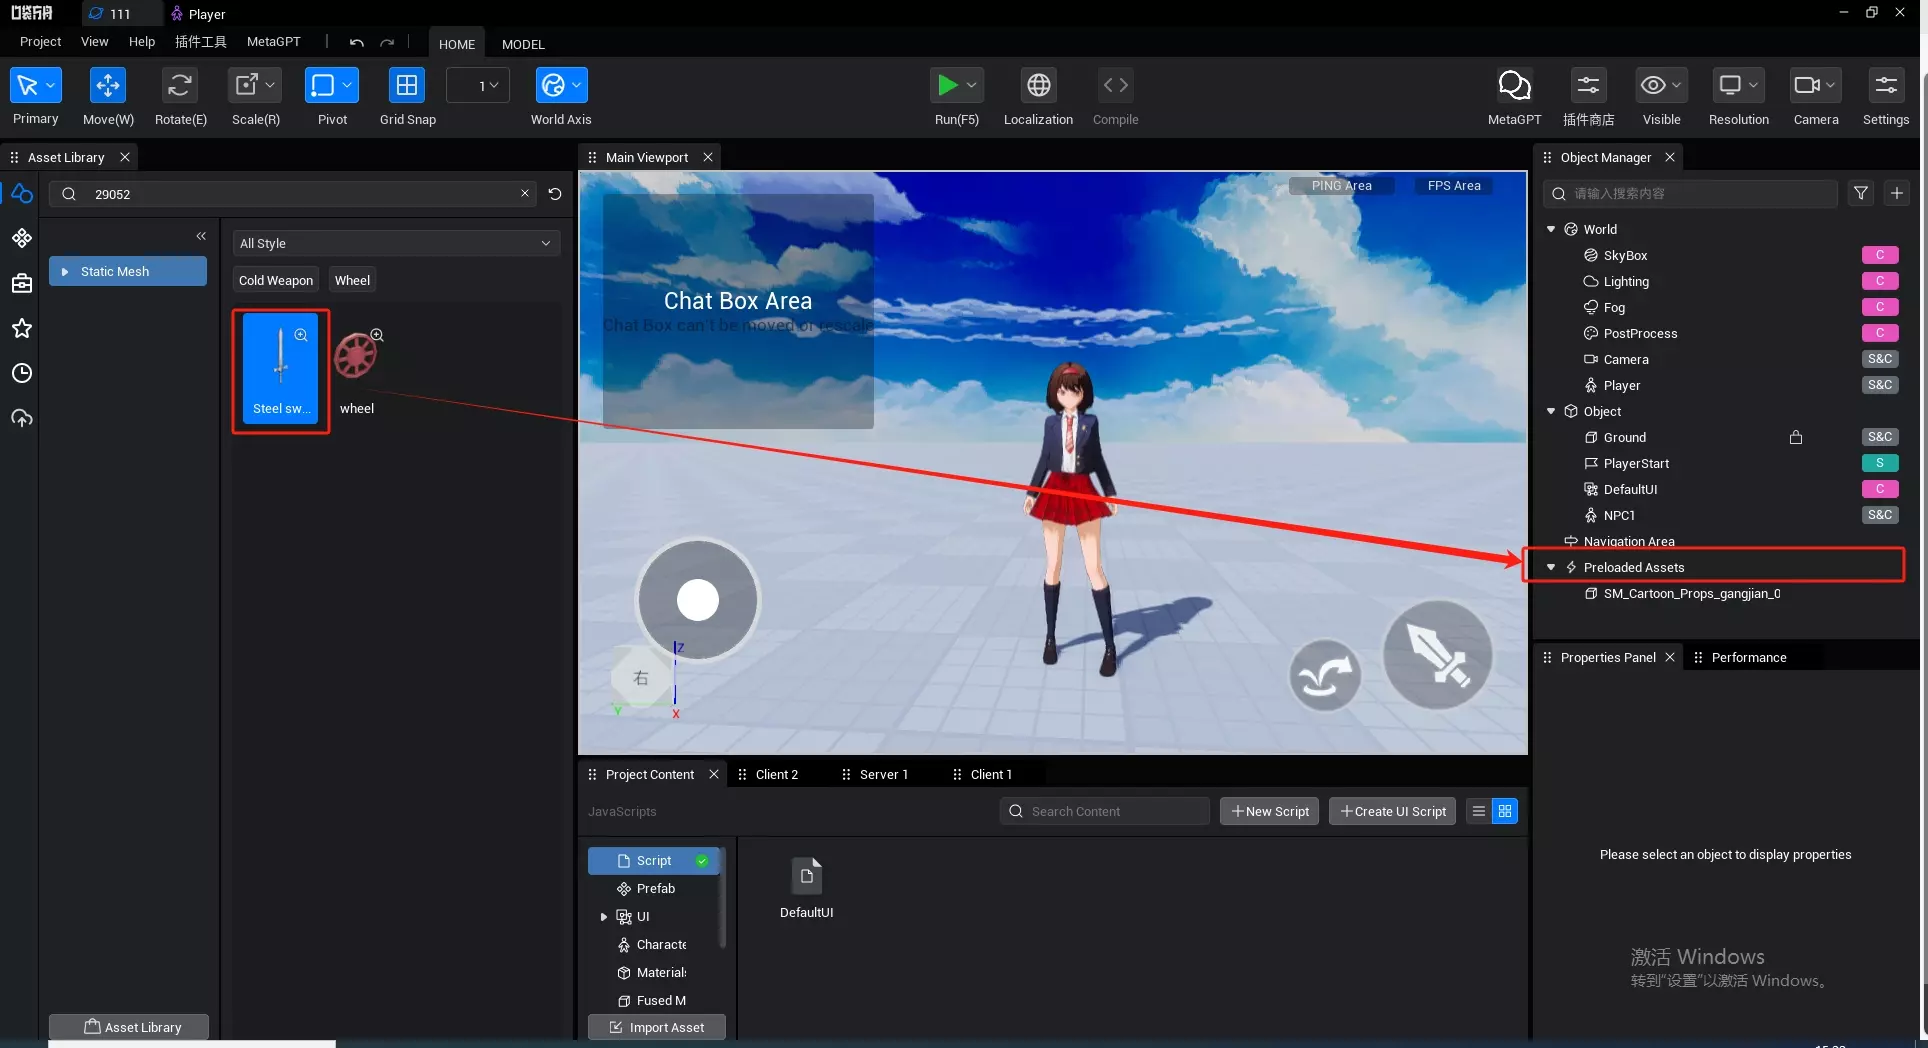The height and width of the screenshot is (1048, 1928).
Task: Toggle the C tag on SkyBox
Action: 1880,255
